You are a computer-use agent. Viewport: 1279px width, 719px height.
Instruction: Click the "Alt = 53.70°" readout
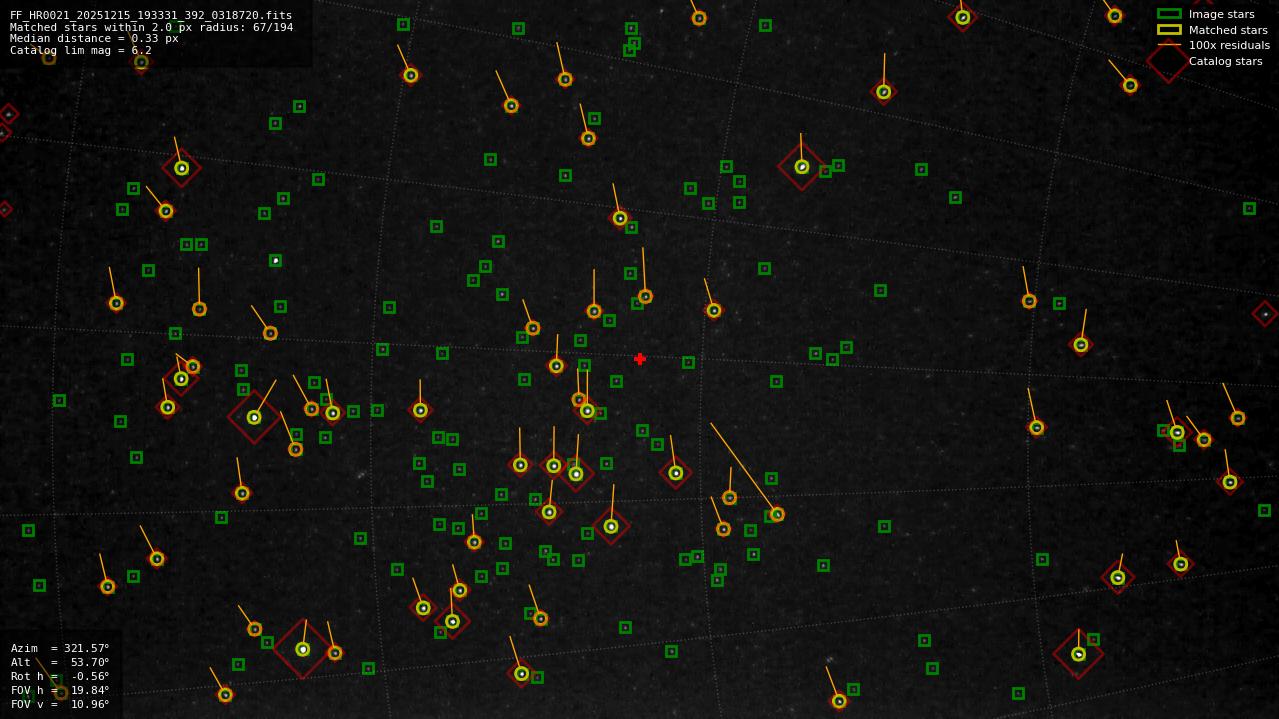[x=60, y=662]
